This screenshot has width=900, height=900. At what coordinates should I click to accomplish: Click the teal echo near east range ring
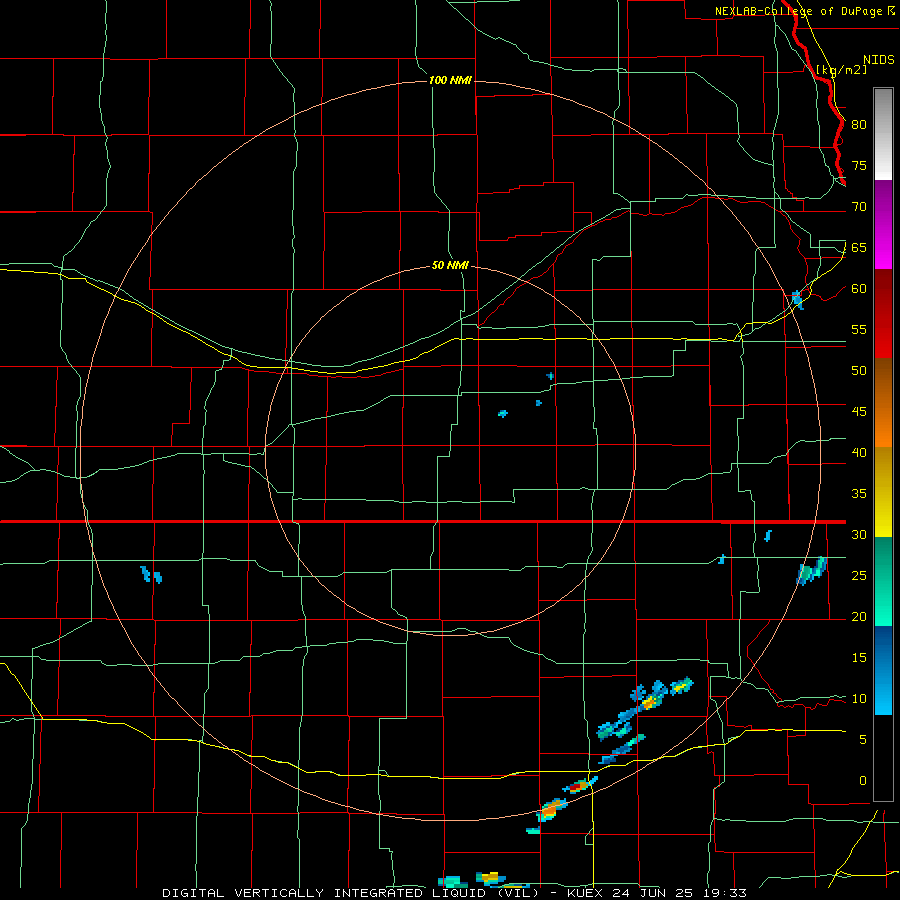(x=812, y=571)
